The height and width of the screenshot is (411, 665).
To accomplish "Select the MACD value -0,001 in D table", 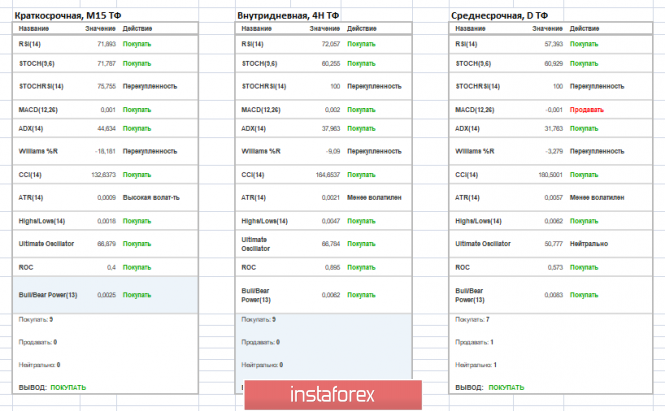I will click(554, 110).
